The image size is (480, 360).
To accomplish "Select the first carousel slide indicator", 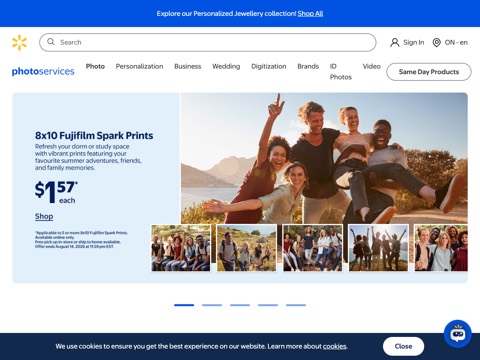I will (x=184, y=305).
